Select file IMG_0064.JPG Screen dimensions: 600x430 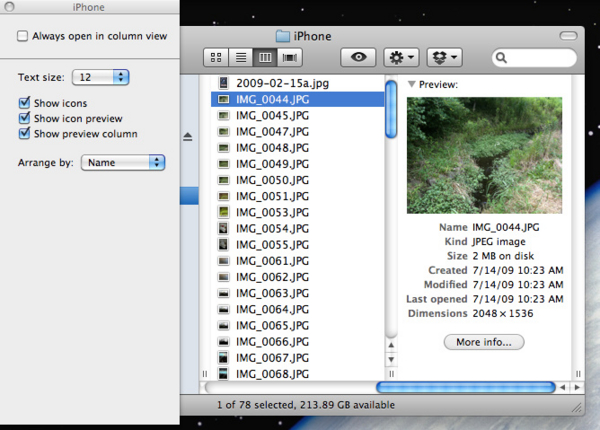pos(297,309)
